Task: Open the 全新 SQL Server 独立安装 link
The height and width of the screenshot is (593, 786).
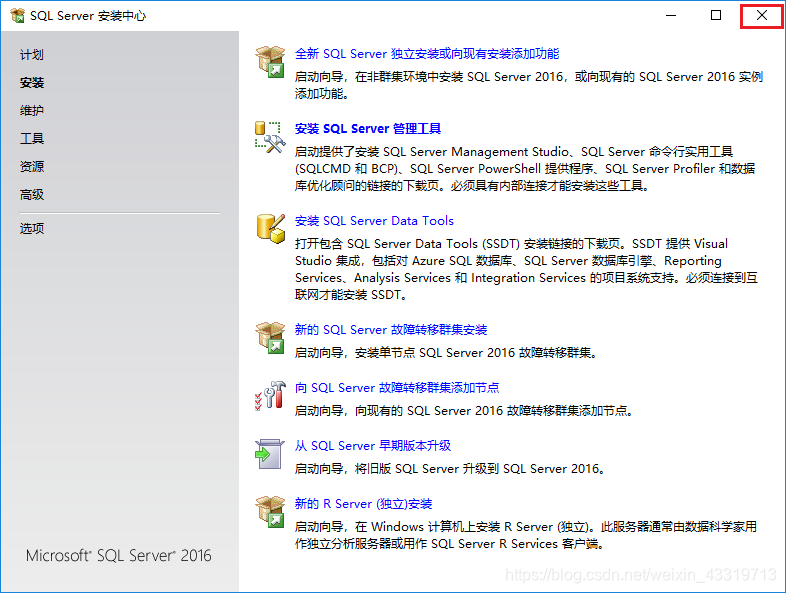Action: pos(427,54)
